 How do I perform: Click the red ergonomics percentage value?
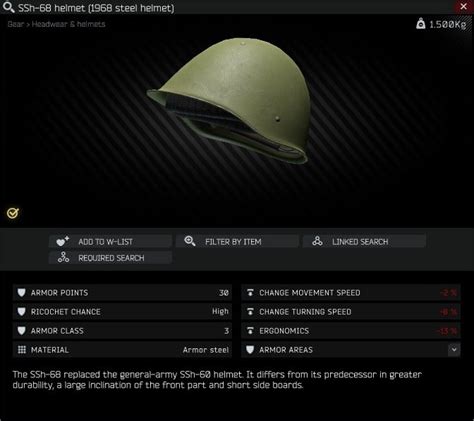(447, 331)
